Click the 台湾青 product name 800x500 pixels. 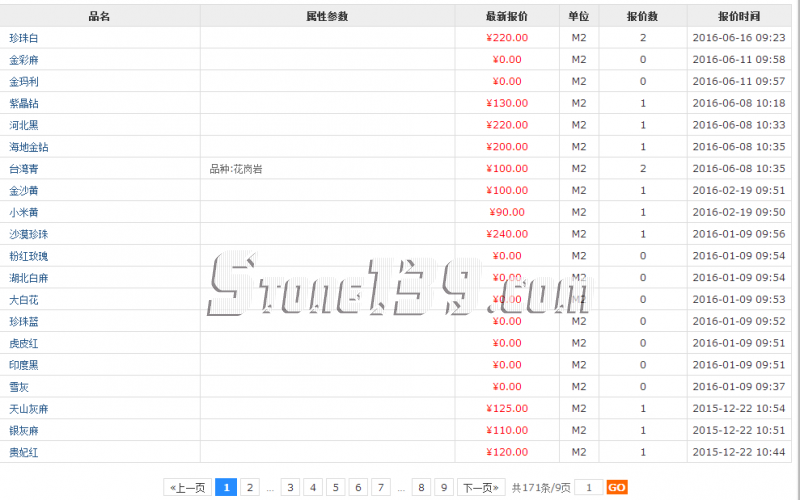click(x=24, y=169)
